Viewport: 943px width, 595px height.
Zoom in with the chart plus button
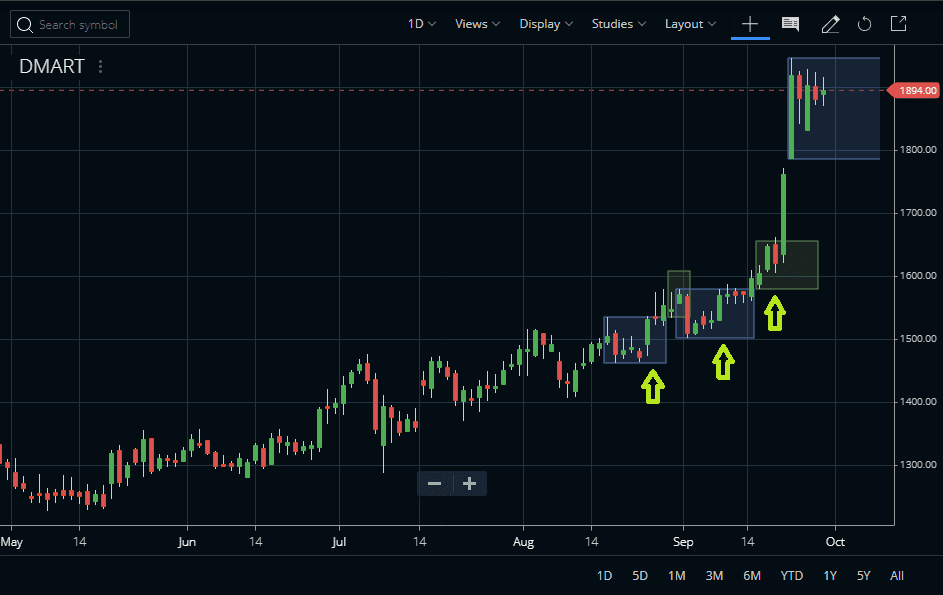[469, 483]
